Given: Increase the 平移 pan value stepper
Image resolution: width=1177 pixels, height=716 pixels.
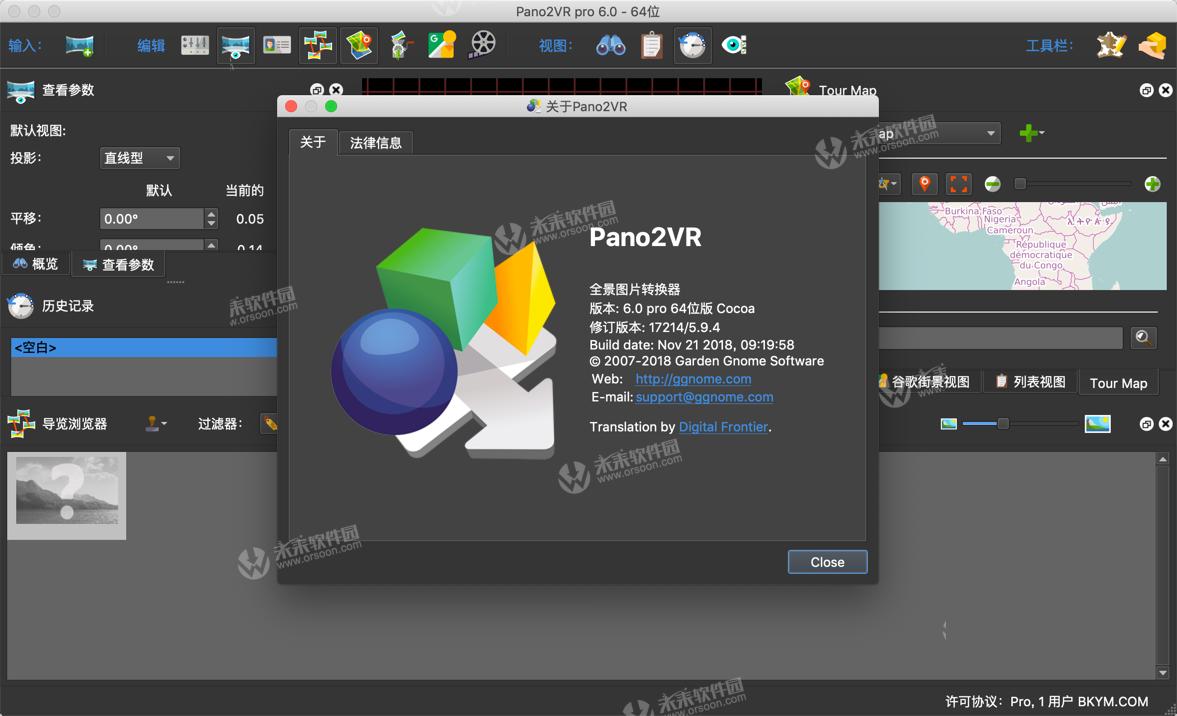Looking at the screenshot, I should (211, 214).
